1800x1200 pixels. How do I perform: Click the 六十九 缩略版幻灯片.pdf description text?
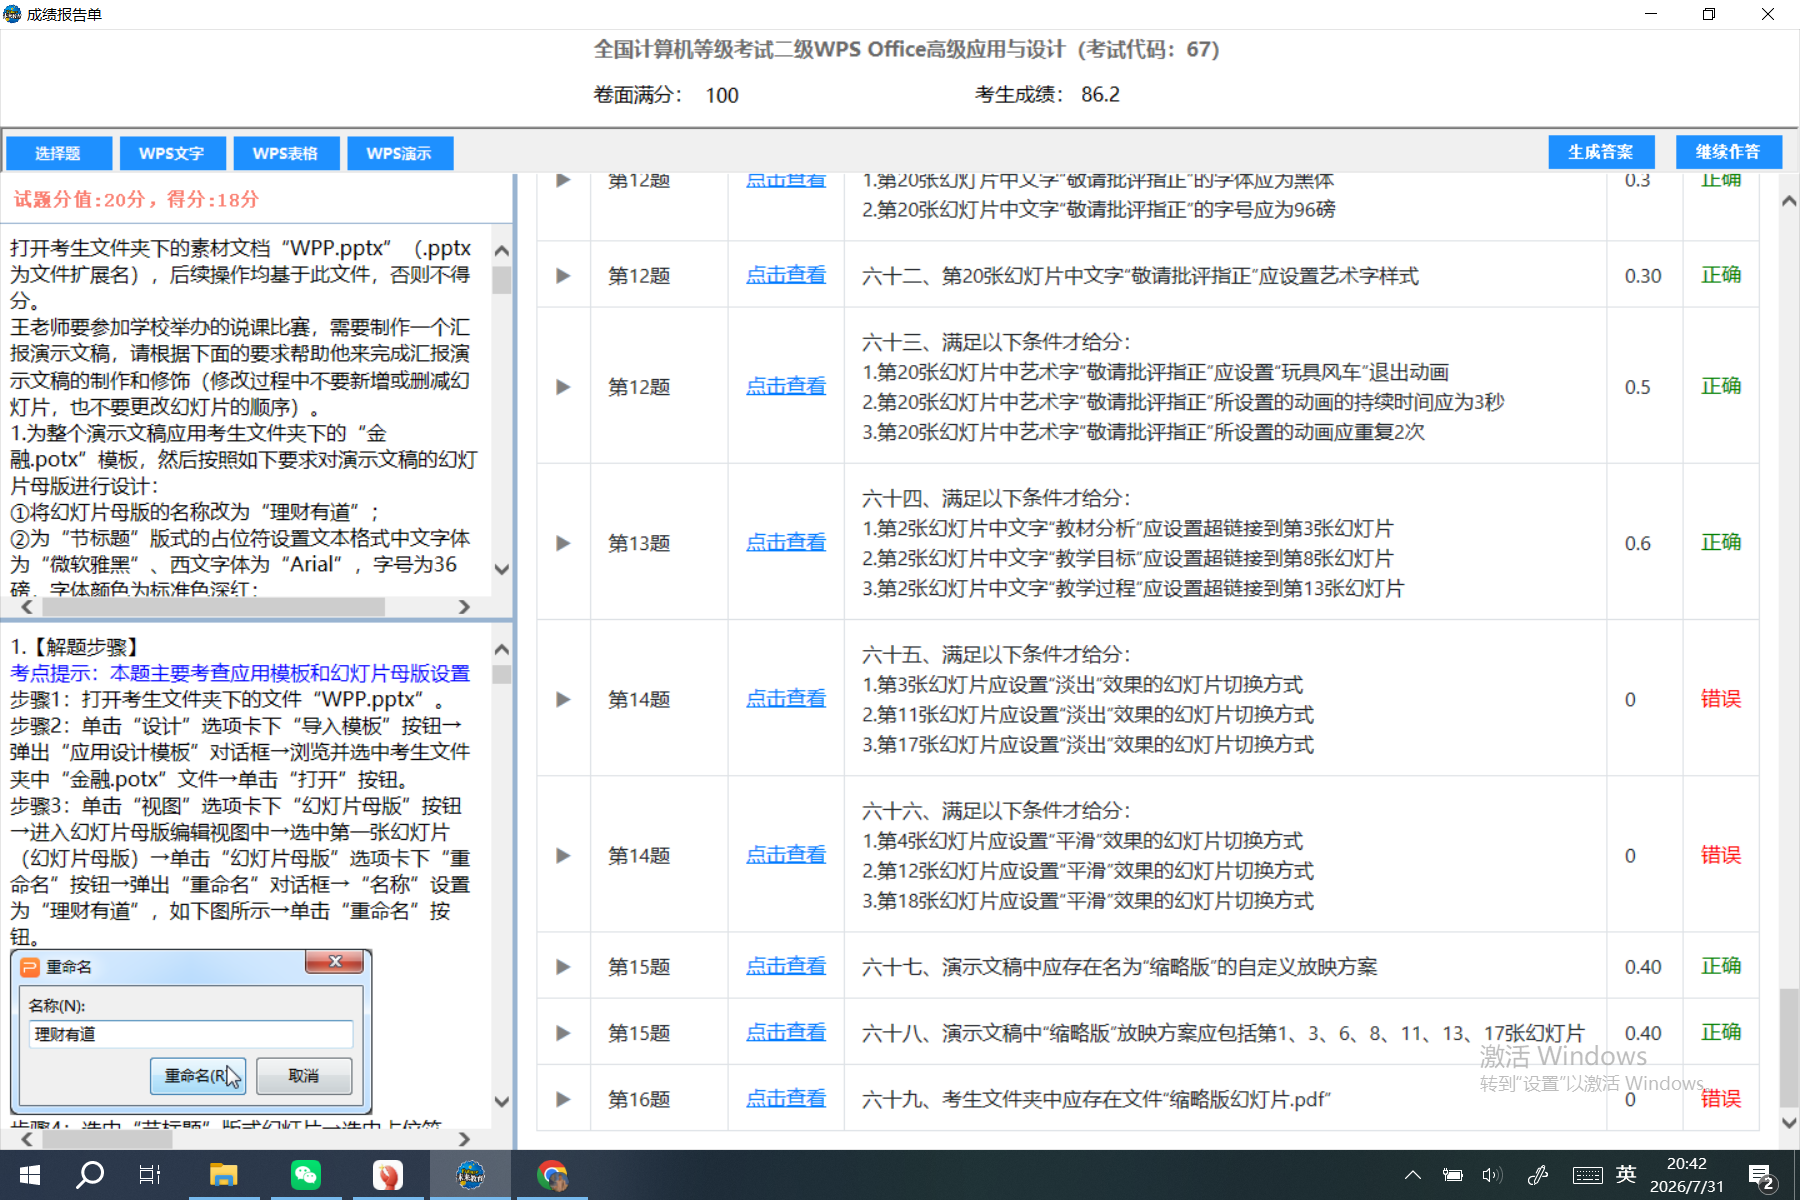(x=1096, y=1099)
